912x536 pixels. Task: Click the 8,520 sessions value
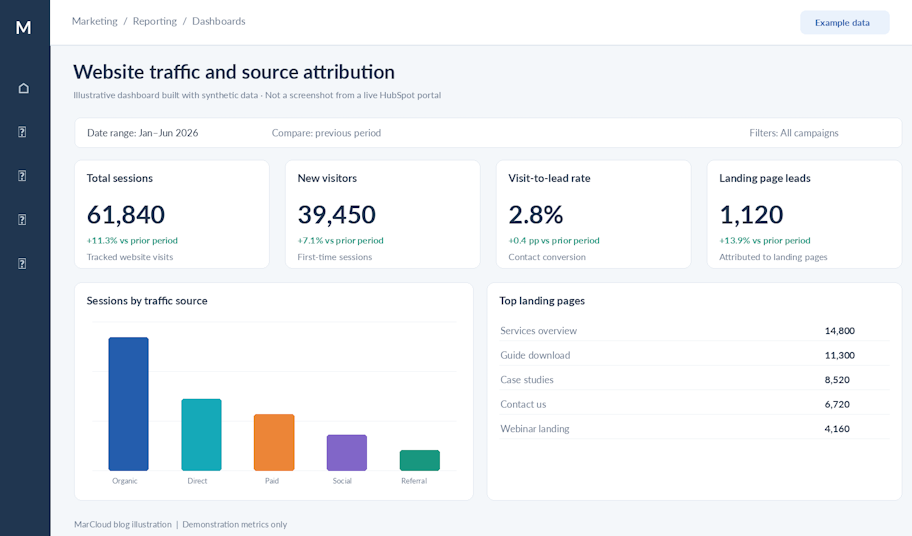(x=837, y=380)
